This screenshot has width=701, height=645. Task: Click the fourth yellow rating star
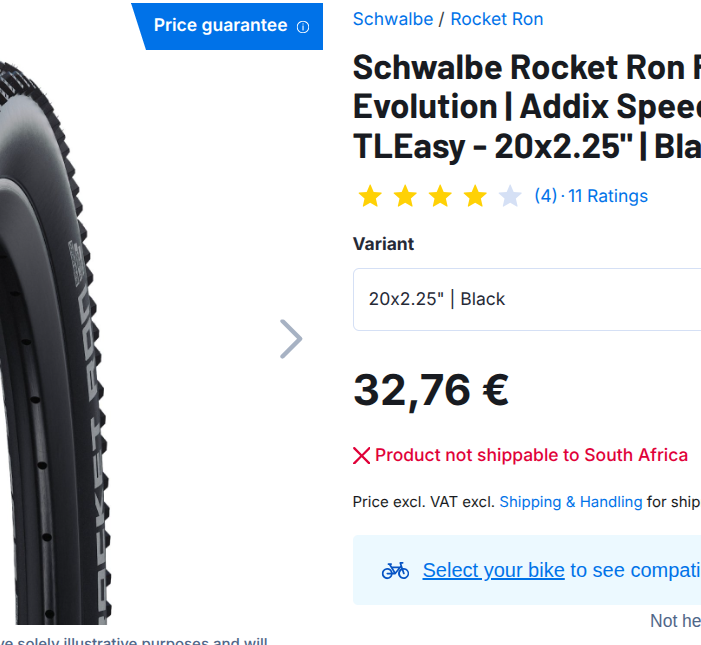point(475,196)
